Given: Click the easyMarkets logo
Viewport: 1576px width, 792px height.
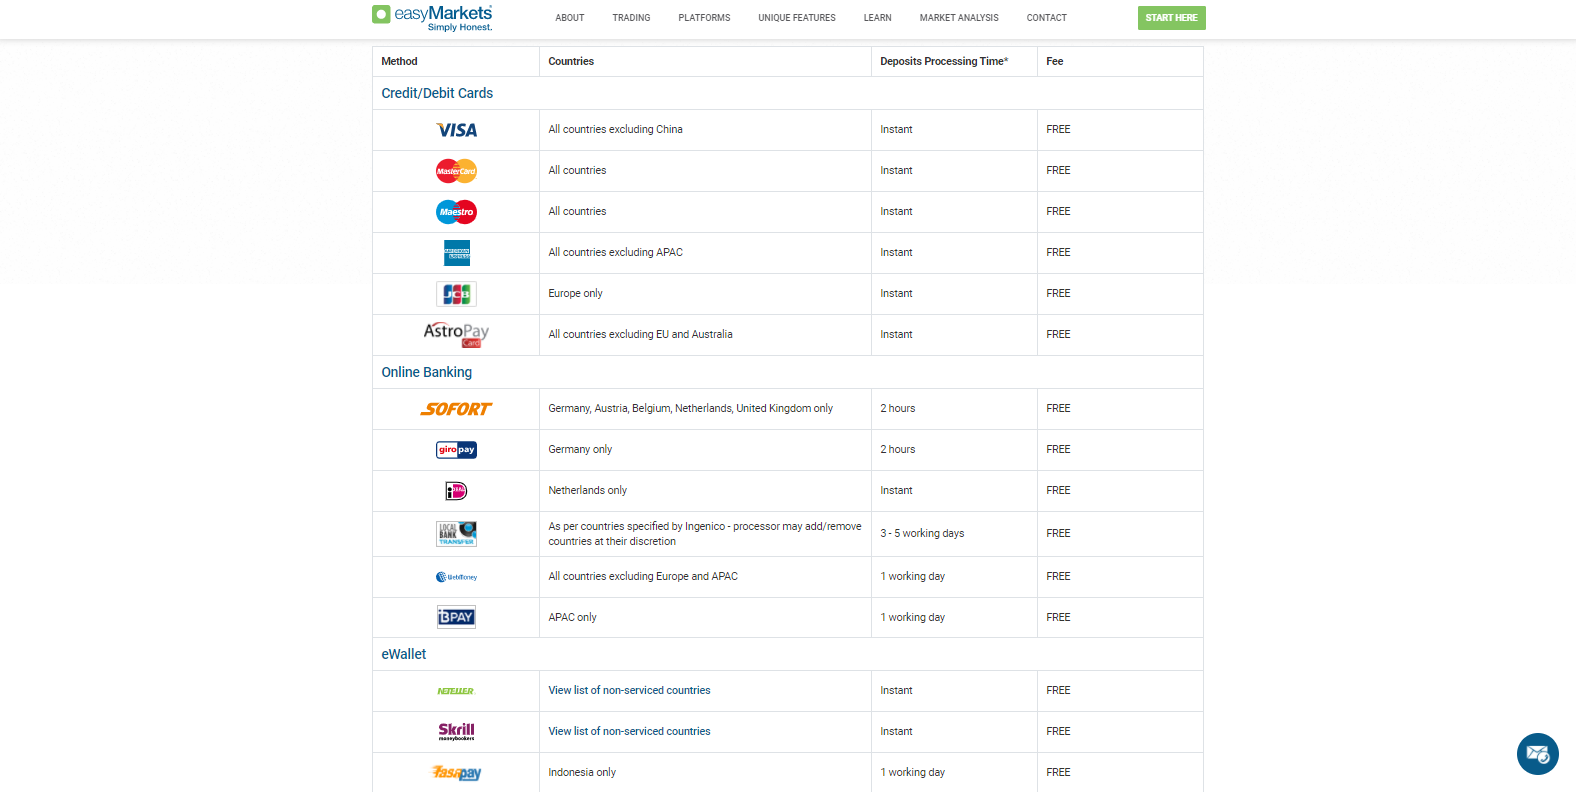Looking at the screenshot, I should click(432, 17).
